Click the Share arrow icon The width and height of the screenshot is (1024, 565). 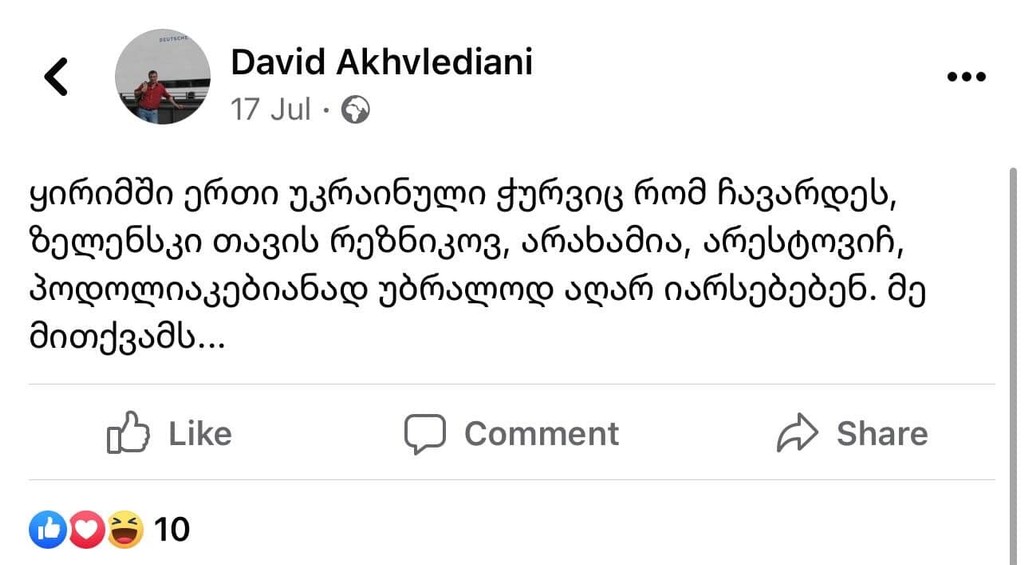click(x=797, y=433)
